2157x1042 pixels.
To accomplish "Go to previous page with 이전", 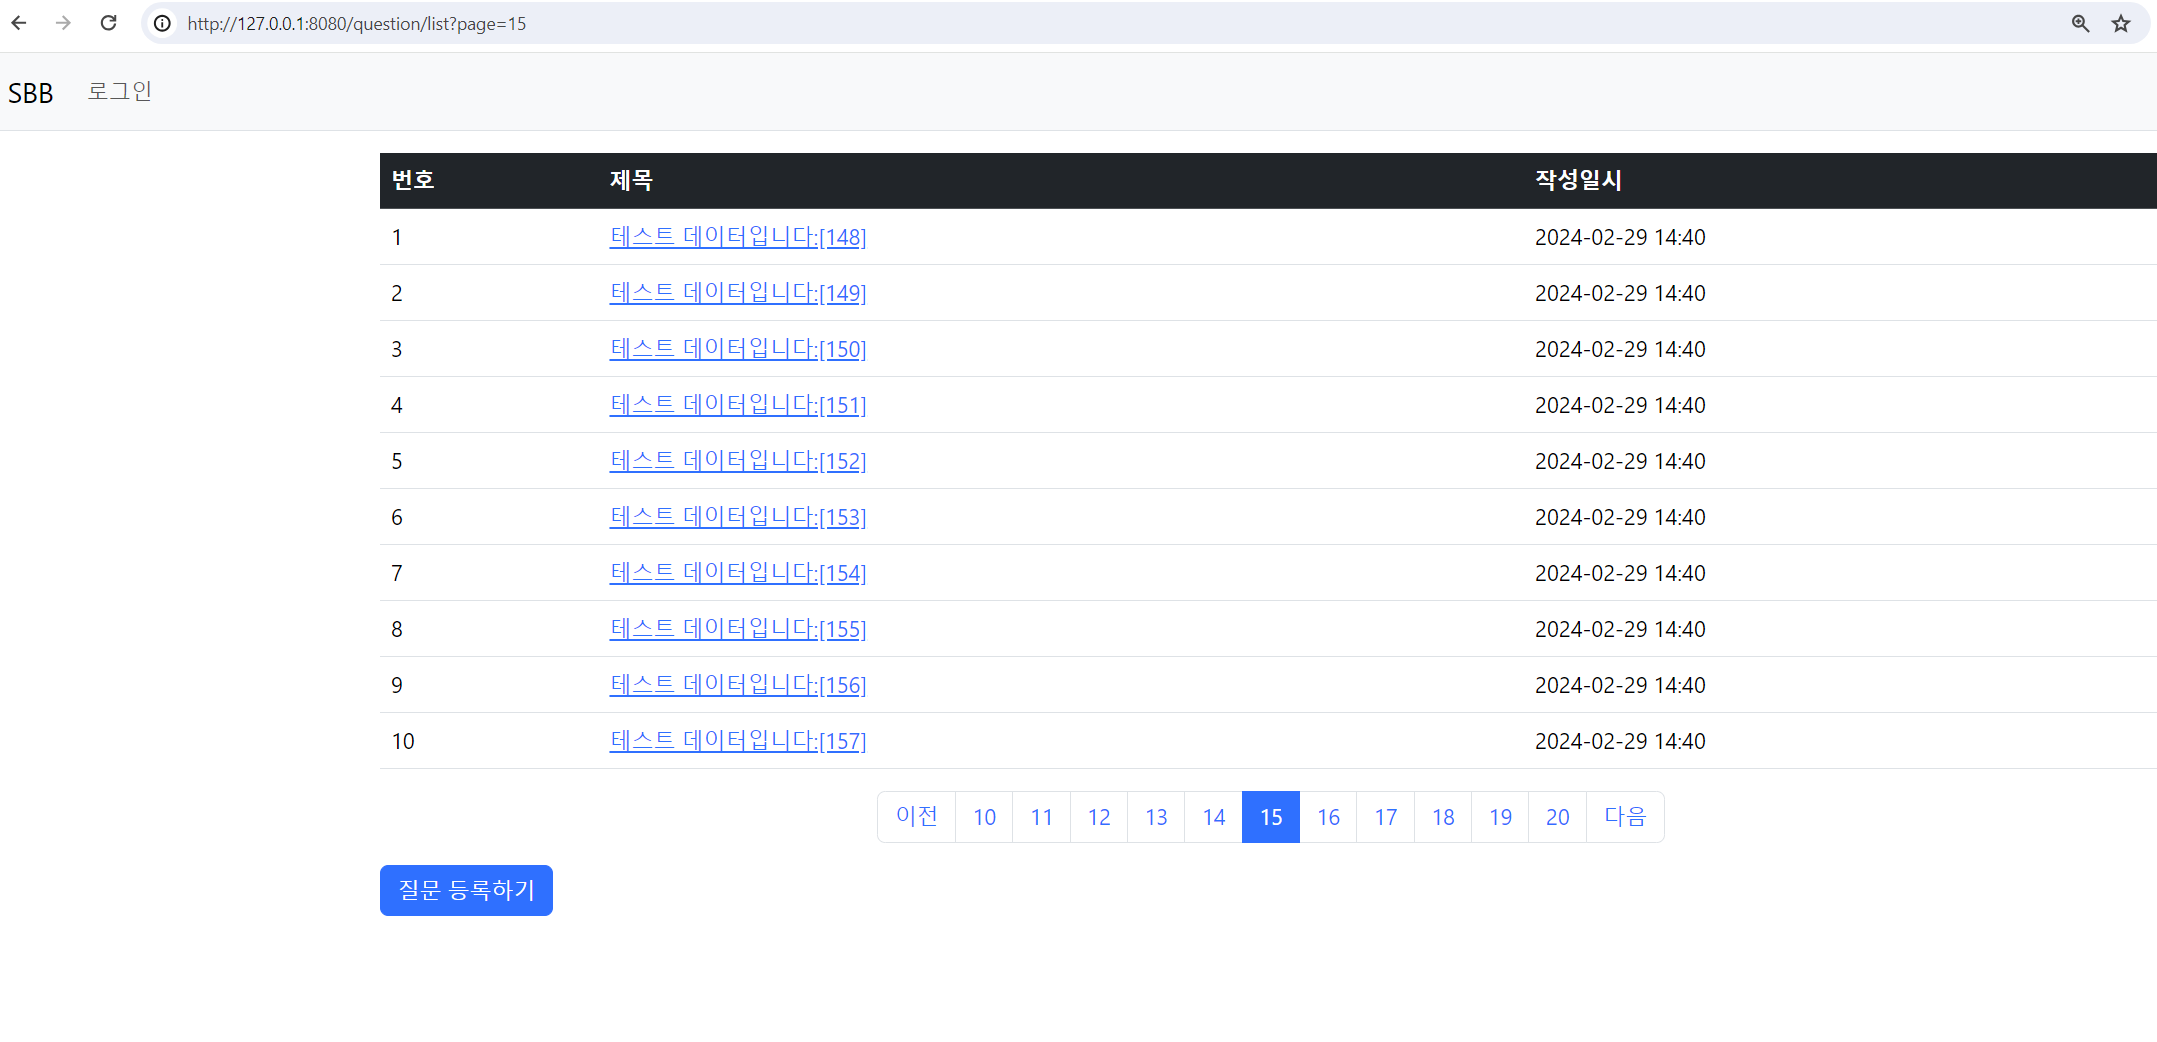I will click(917, 817).
